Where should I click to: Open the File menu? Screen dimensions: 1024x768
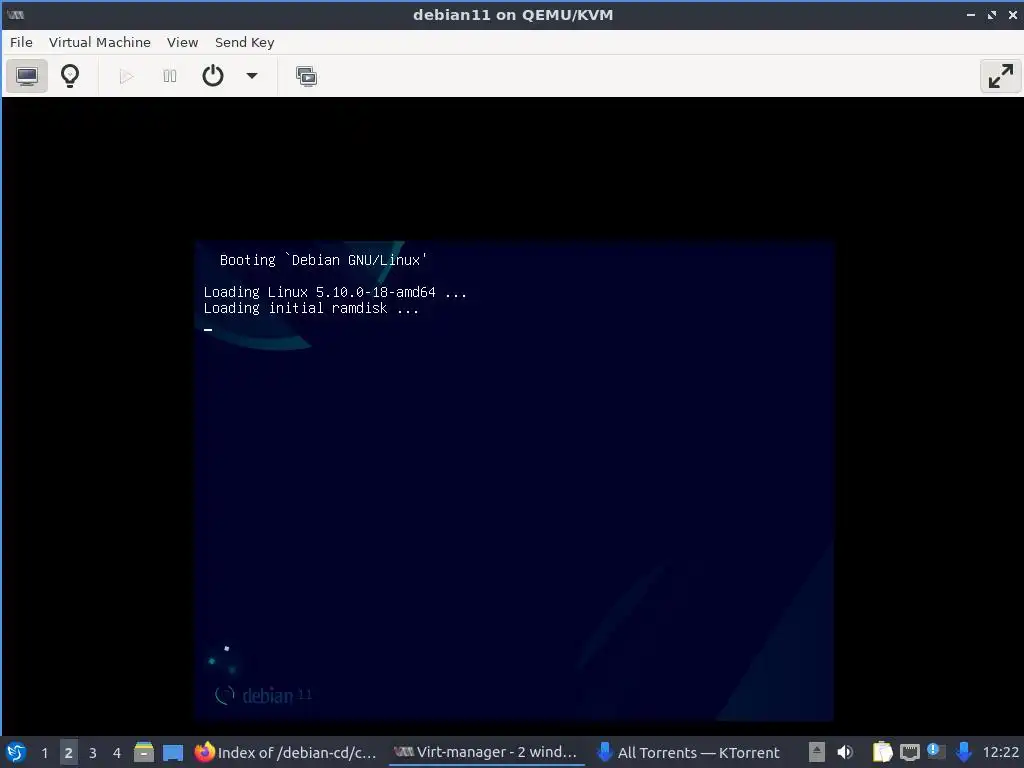[x=21, y=42]
